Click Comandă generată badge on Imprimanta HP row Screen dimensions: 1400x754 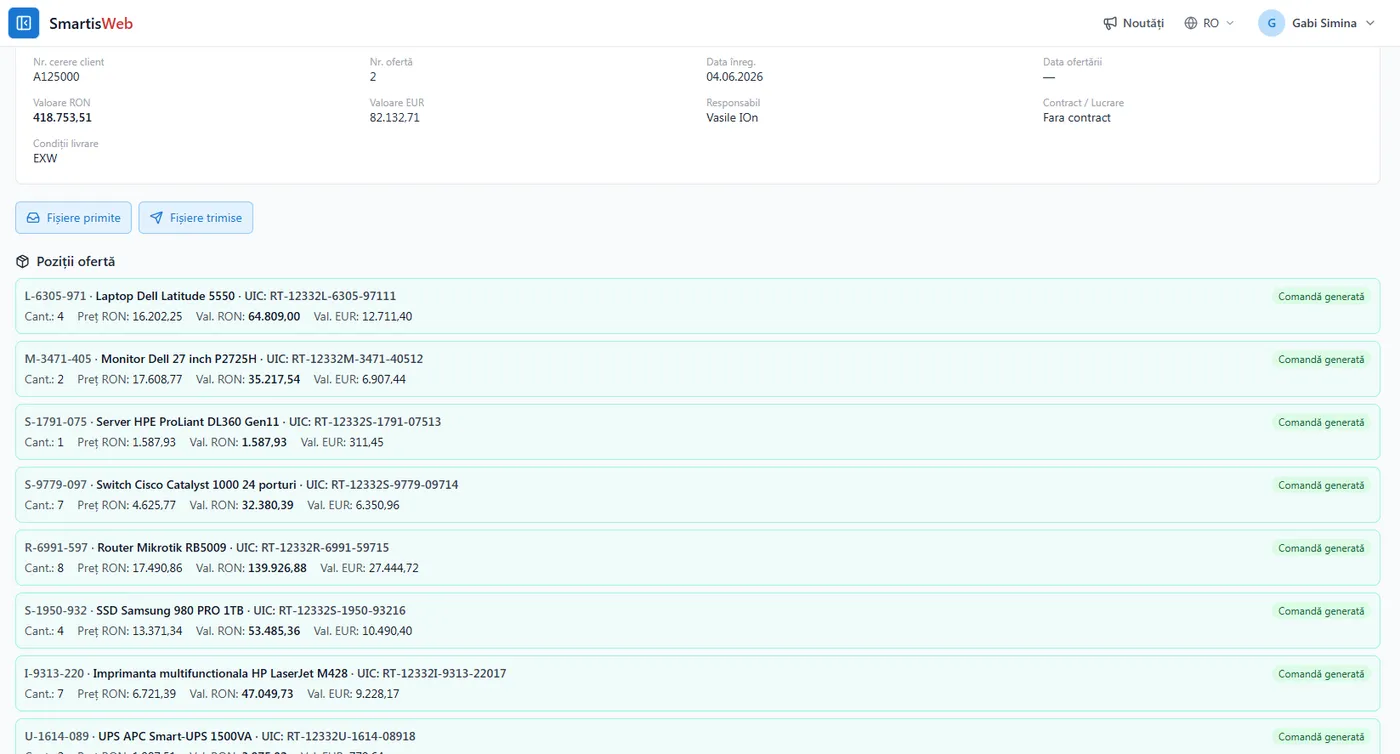coord(1321,675)
